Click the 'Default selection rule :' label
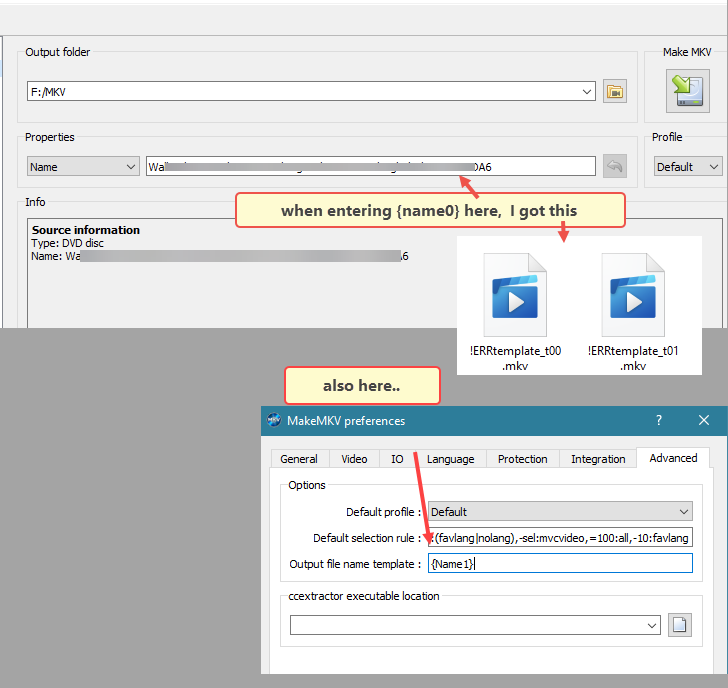 point(367,538)
